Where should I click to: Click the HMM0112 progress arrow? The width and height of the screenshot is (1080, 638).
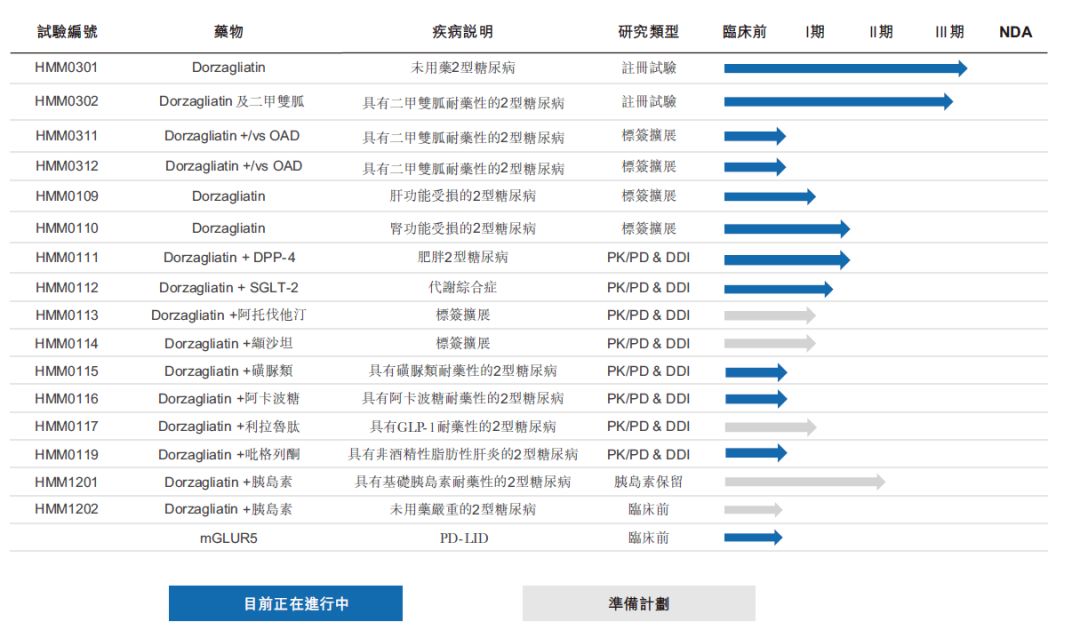(x=778, y=289)
